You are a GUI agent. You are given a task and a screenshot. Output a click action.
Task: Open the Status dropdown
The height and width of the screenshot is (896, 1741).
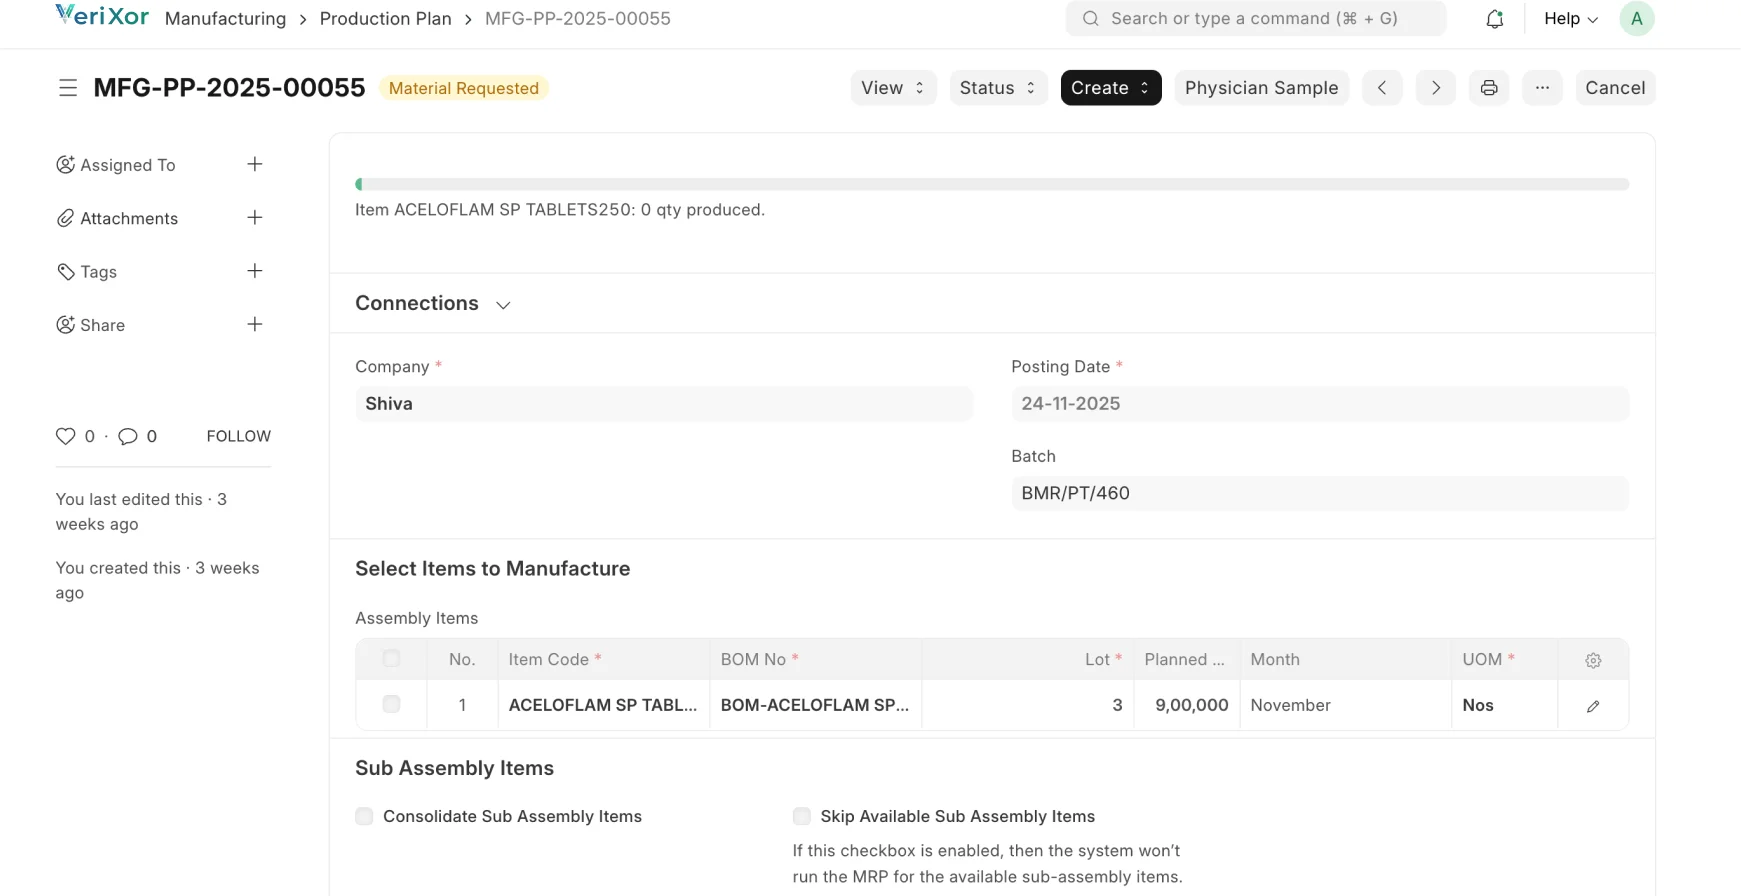(x=997, y=88)
